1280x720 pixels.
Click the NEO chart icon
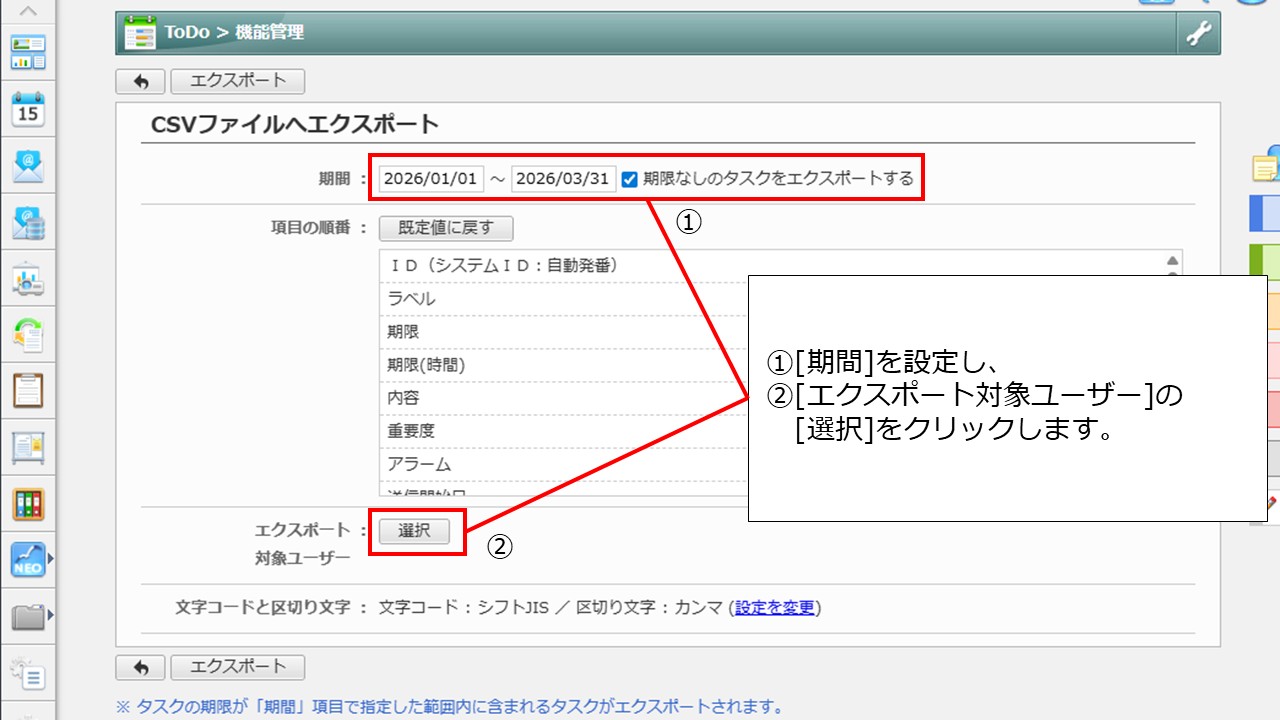point(27,560)
